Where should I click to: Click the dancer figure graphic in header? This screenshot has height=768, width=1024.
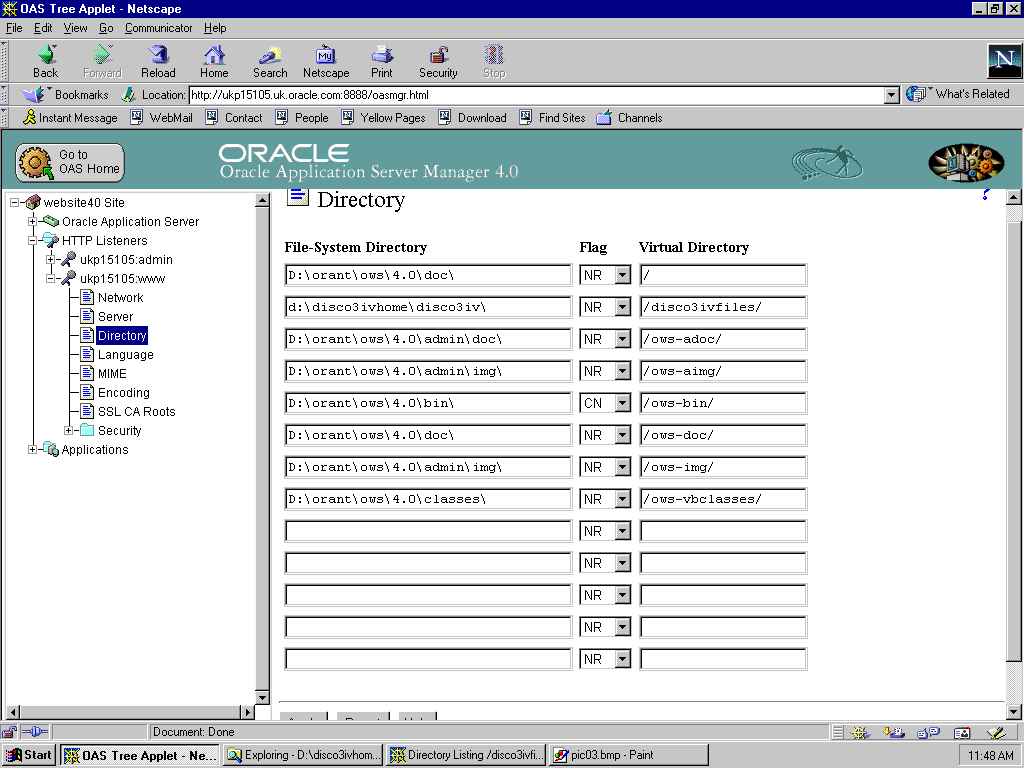(827, 163)
